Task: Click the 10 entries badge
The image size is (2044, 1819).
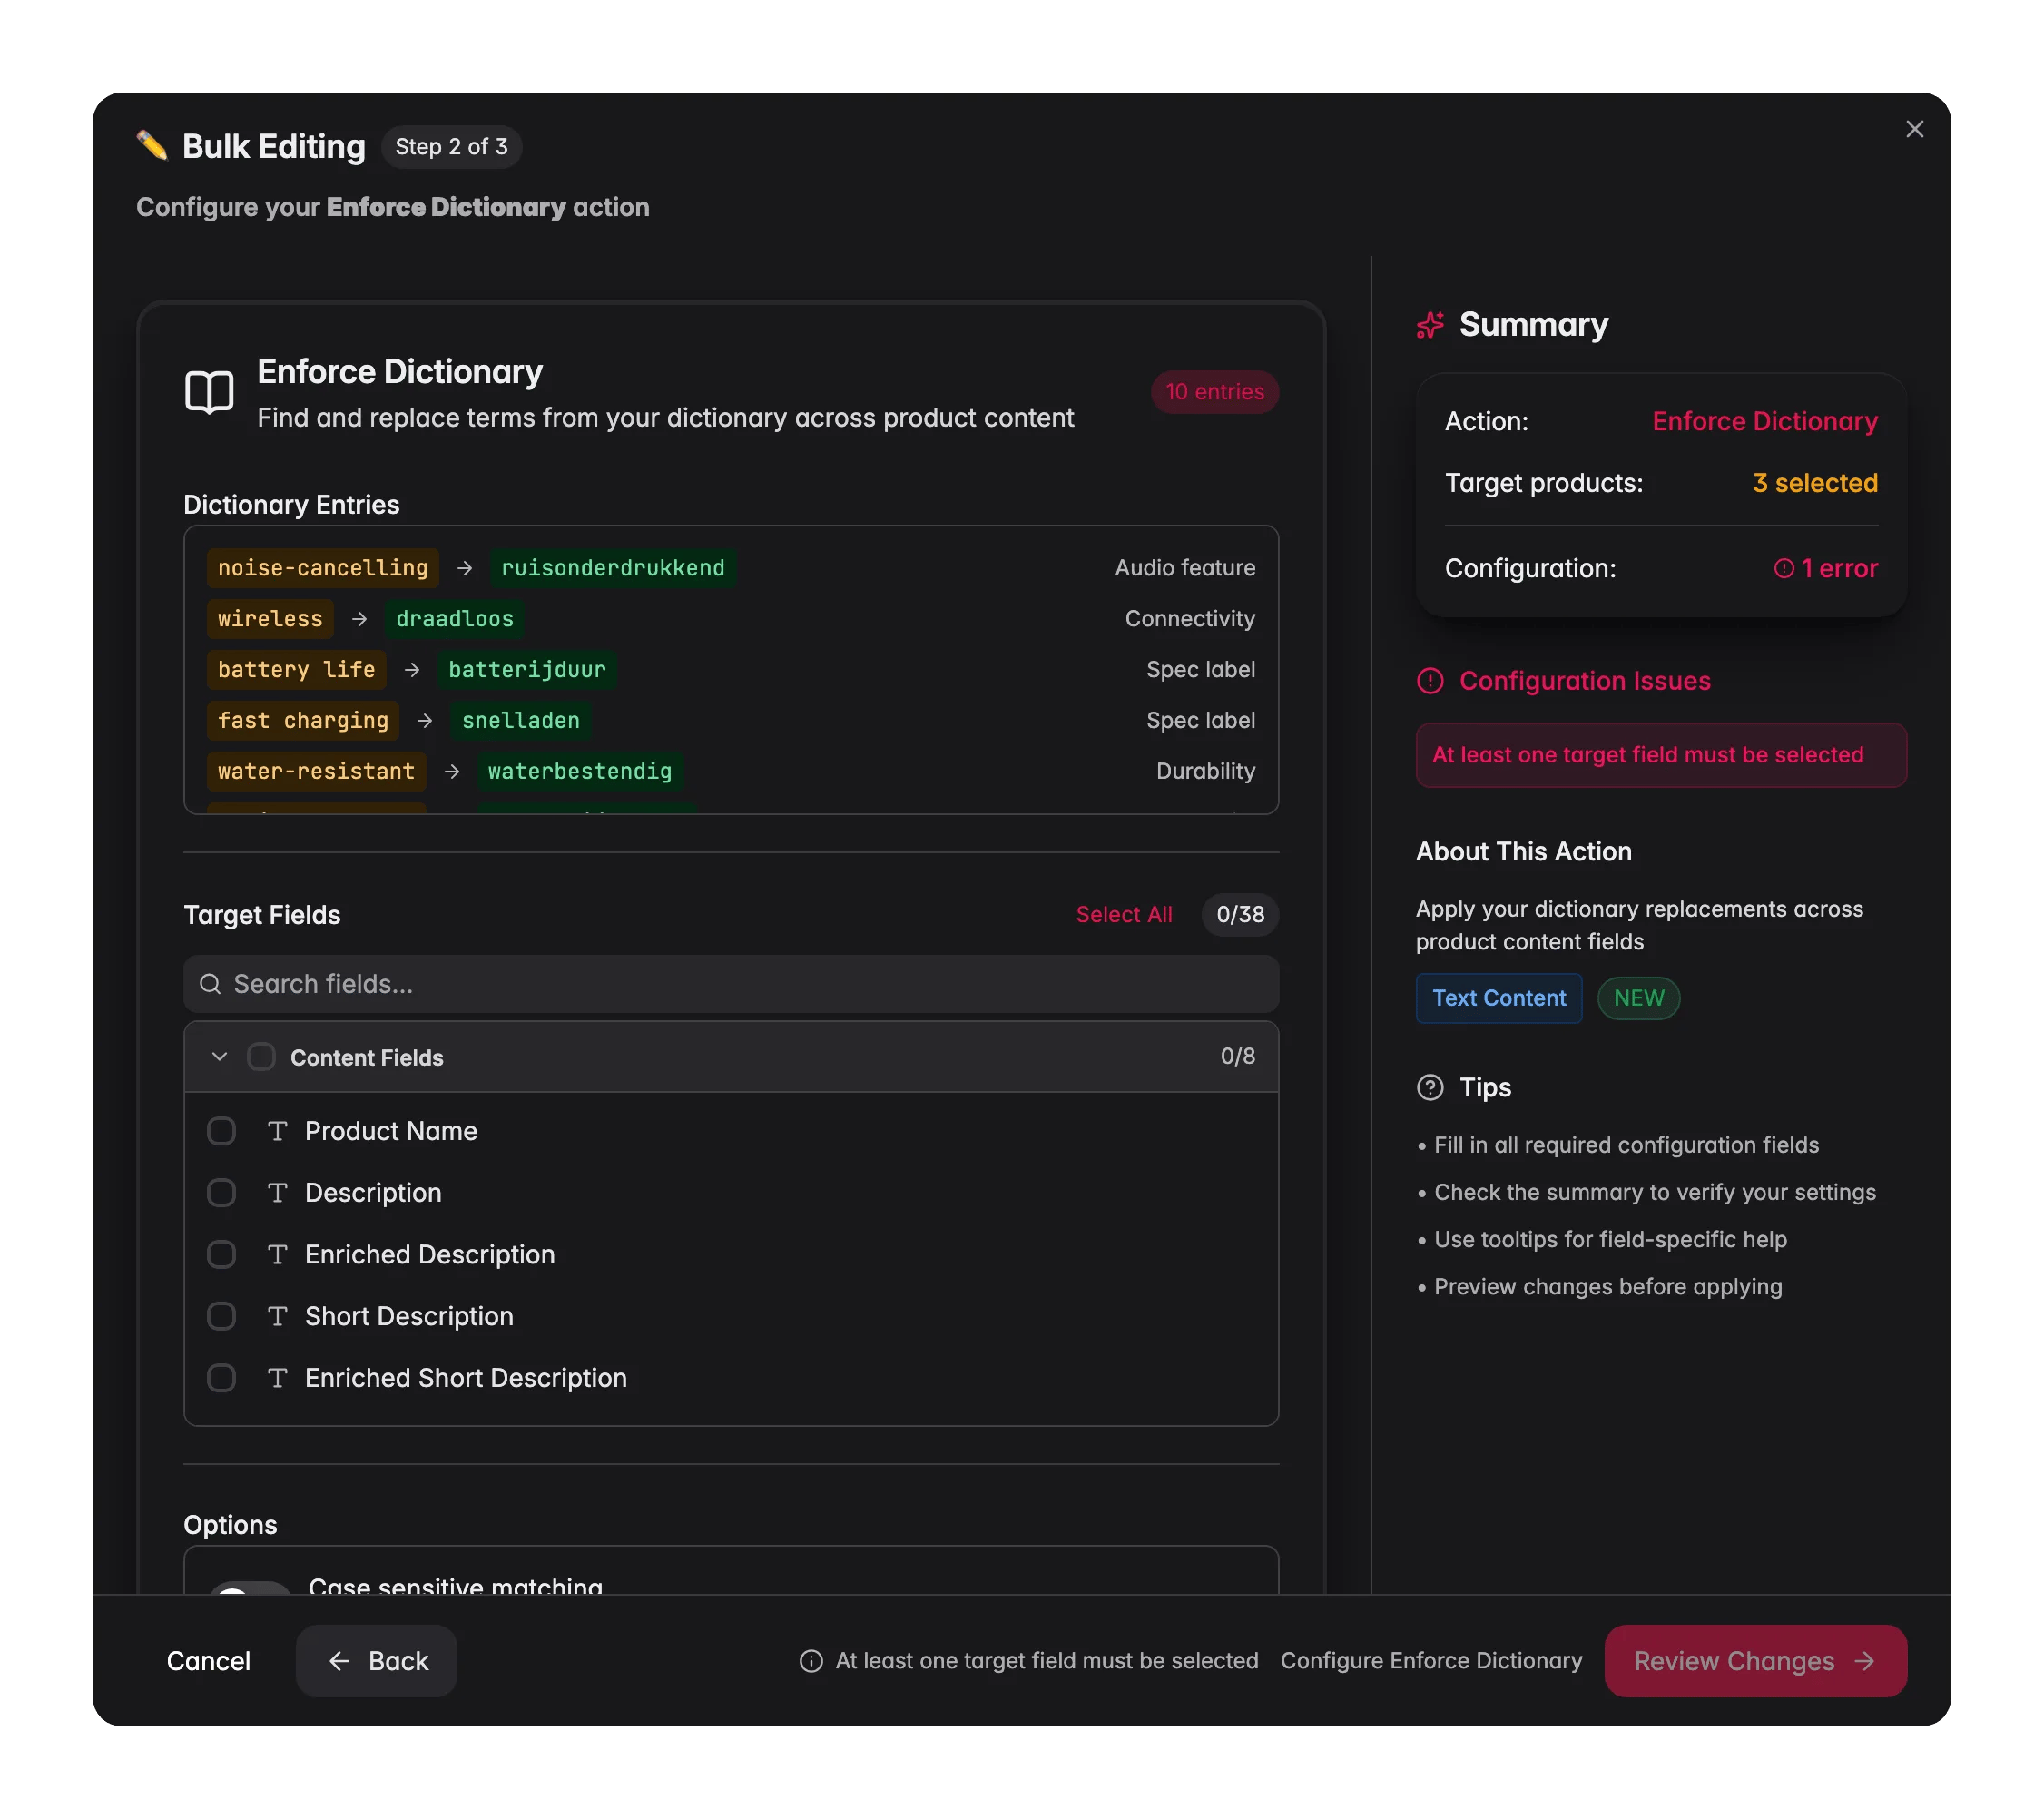Action: 1214,392
